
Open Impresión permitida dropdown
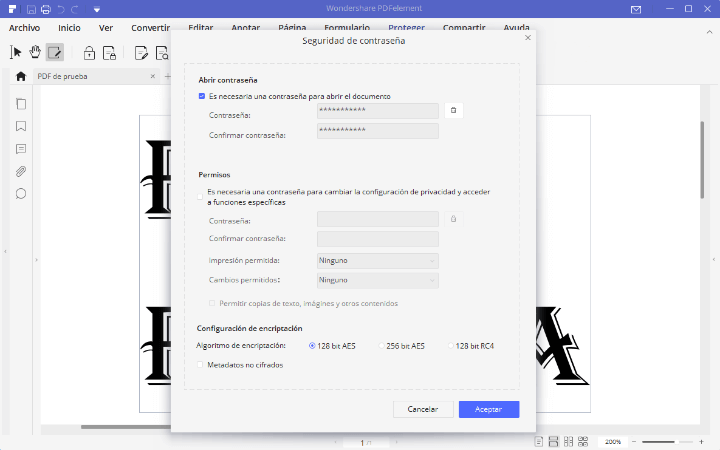(377, 261)
